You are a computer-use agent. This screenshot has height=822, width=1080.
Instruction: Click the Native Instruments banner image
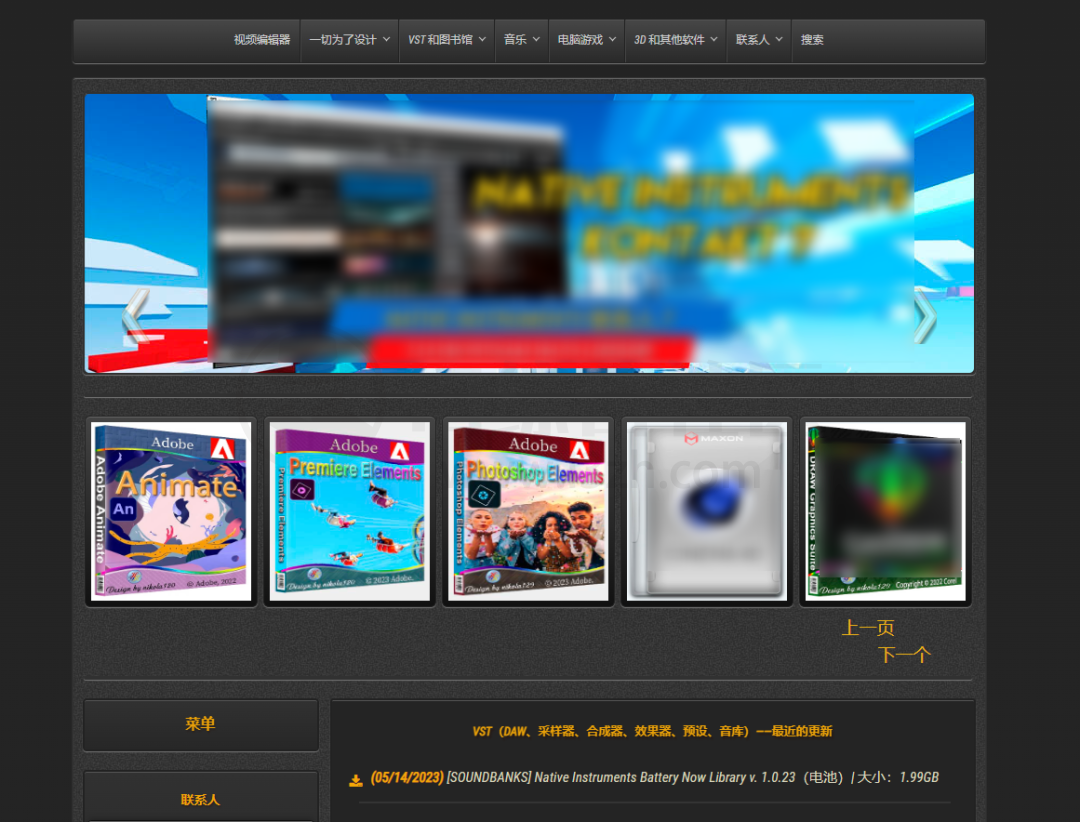pyautogui.click(x=529, y=234)
